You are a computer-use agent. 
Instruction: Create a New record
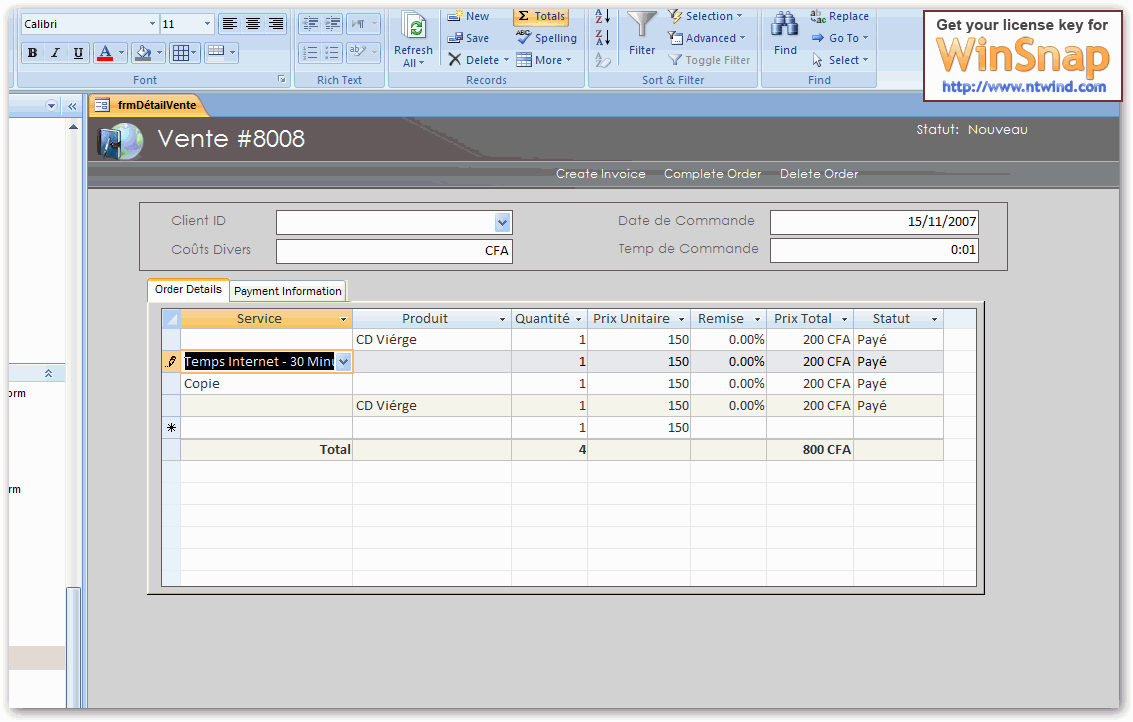468,16
